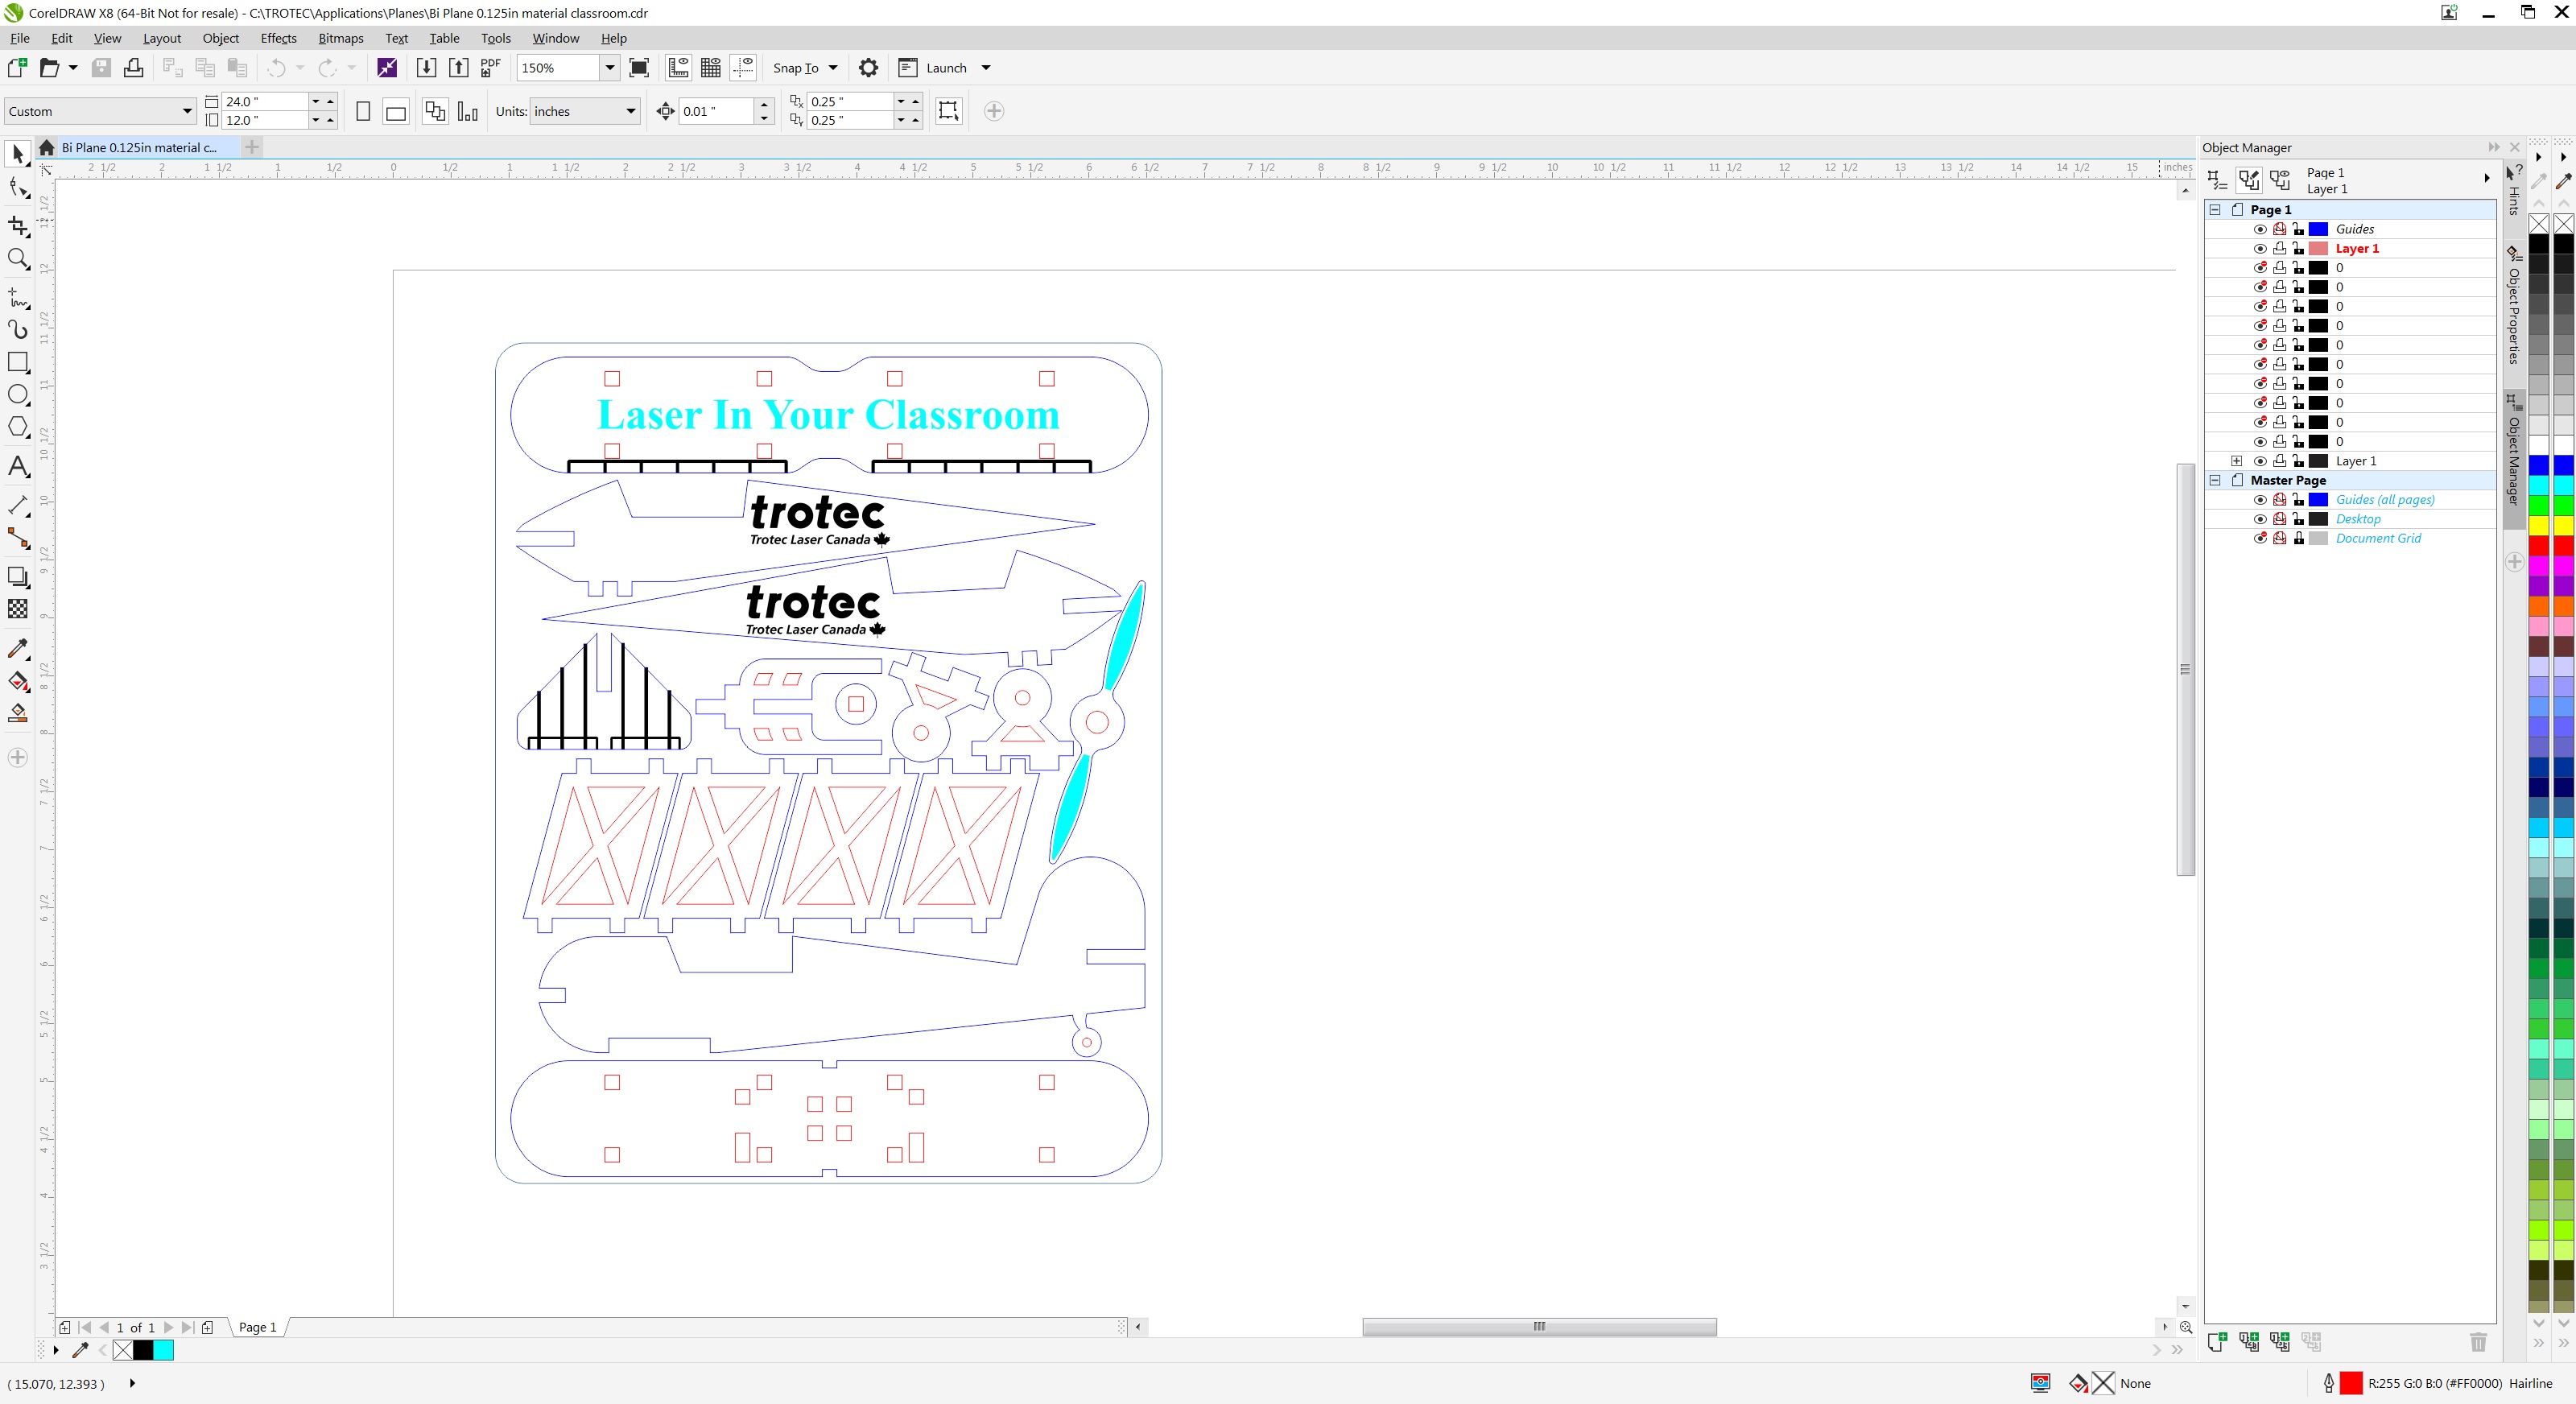Image resolution: width=2576 pixels, height=1404 pixels.
Task: Click the Page 1 tab at bottom
Action: 257,1327
